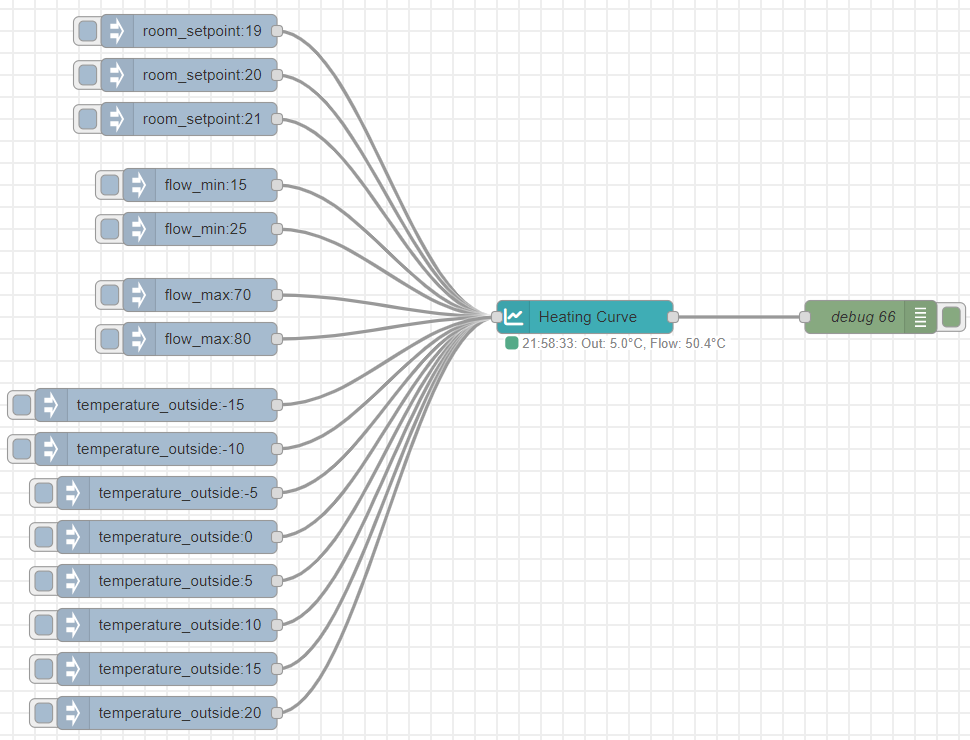This screenshot has height=740, width=970.
Task: Inject temperature_outside:5 via its left button
Action: (x=44, y=581)
